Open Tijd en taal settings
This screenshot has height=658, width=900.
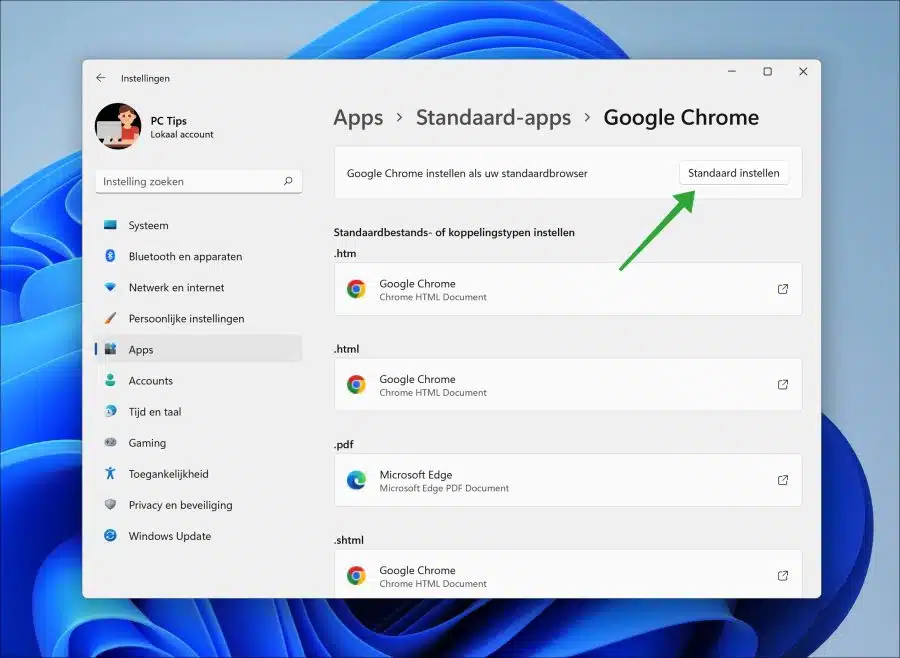[x=199, y=412]
